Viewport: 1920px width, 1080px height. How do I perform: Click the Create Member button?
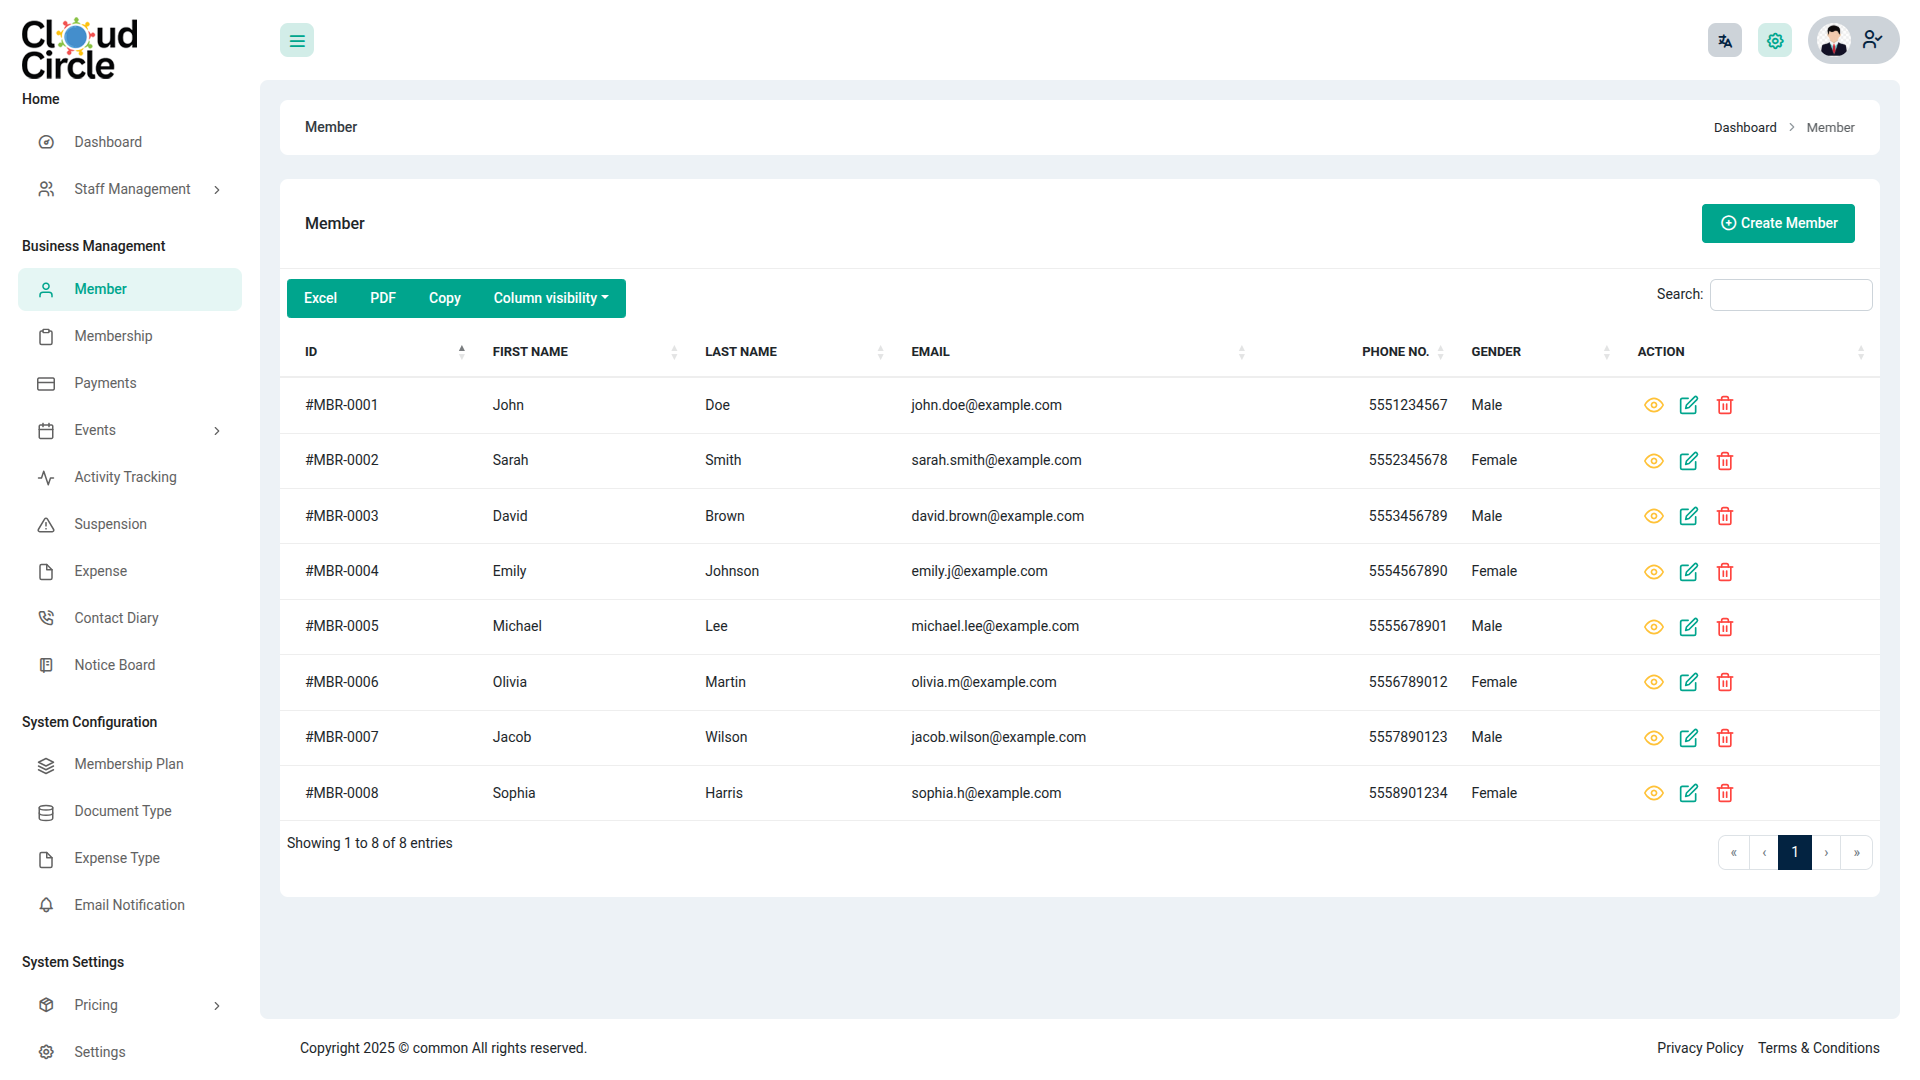1777,223
